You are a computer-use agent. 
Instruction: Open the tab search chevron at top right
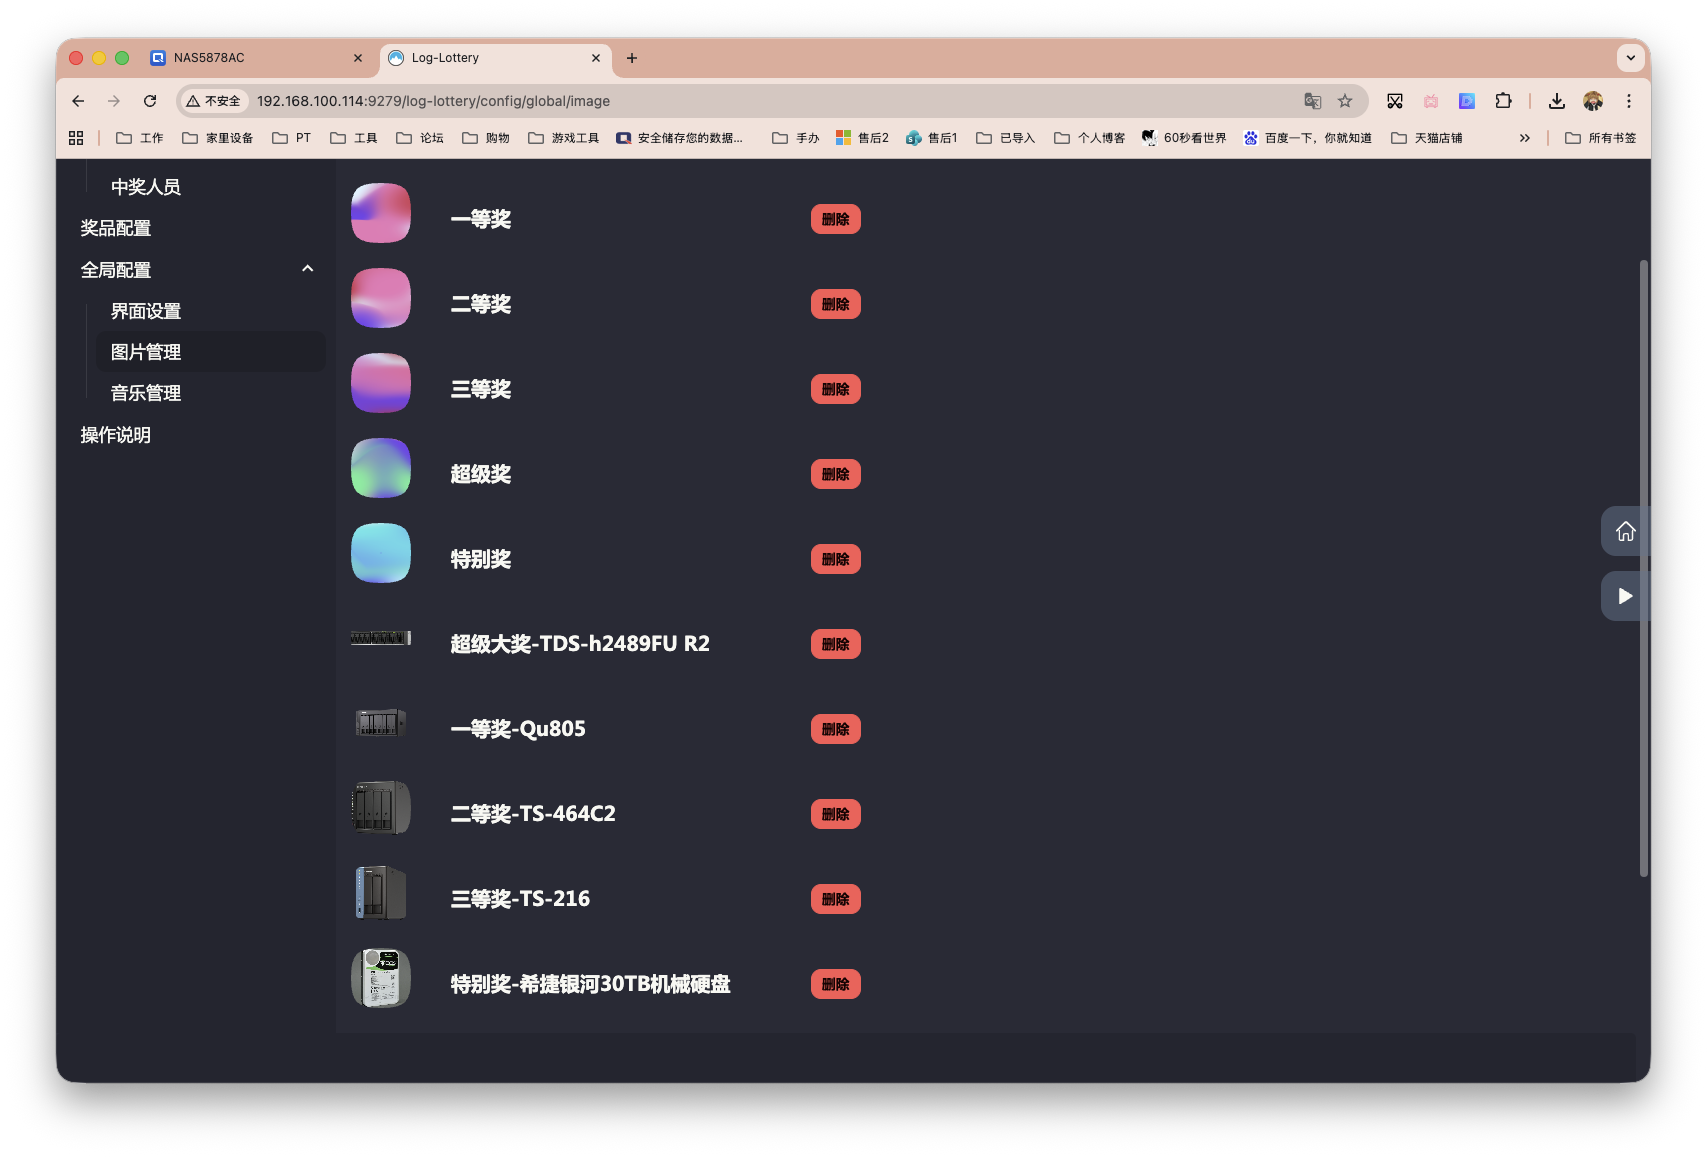[x=1630, y=58]
